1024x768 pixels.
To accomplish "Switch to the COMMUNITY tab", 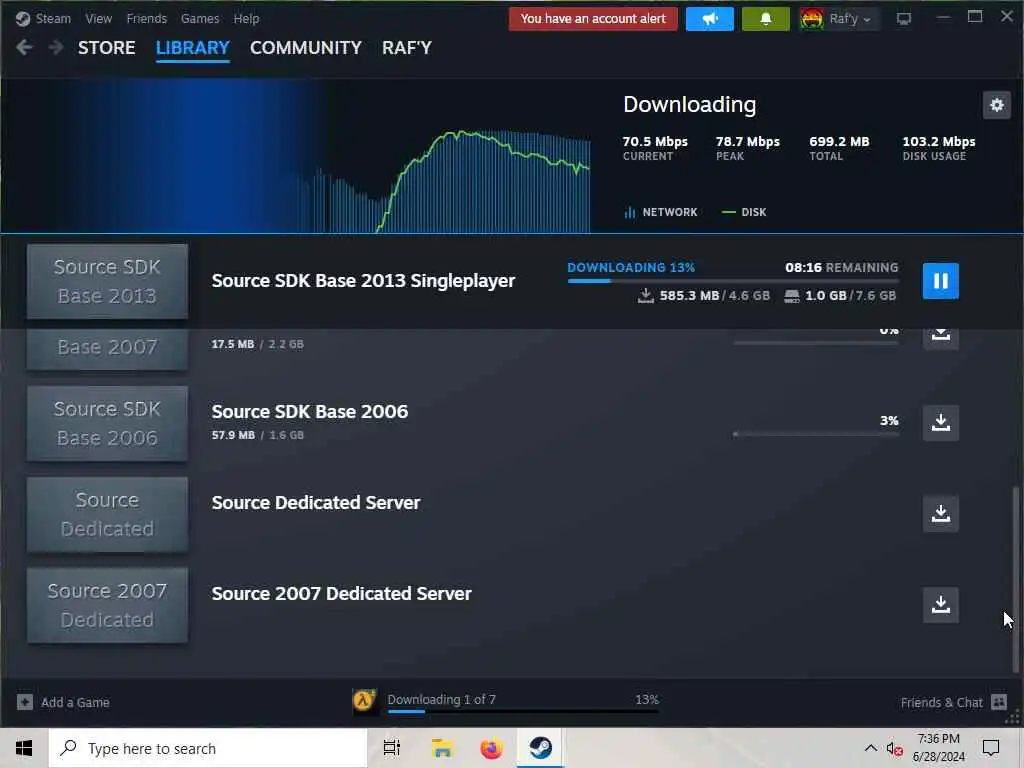I will (306, 48).
